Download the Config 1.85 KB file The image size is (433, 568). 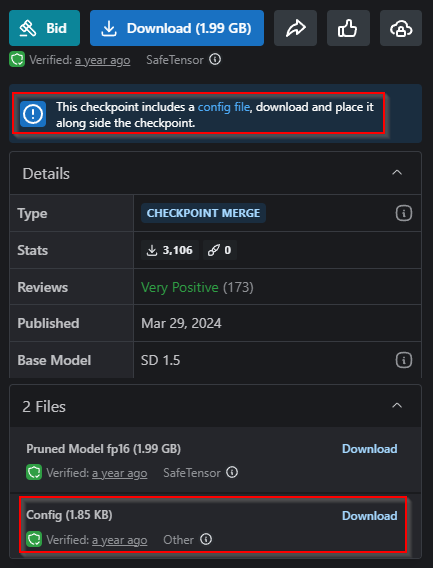pyautogui.click(x=370, y=515)
